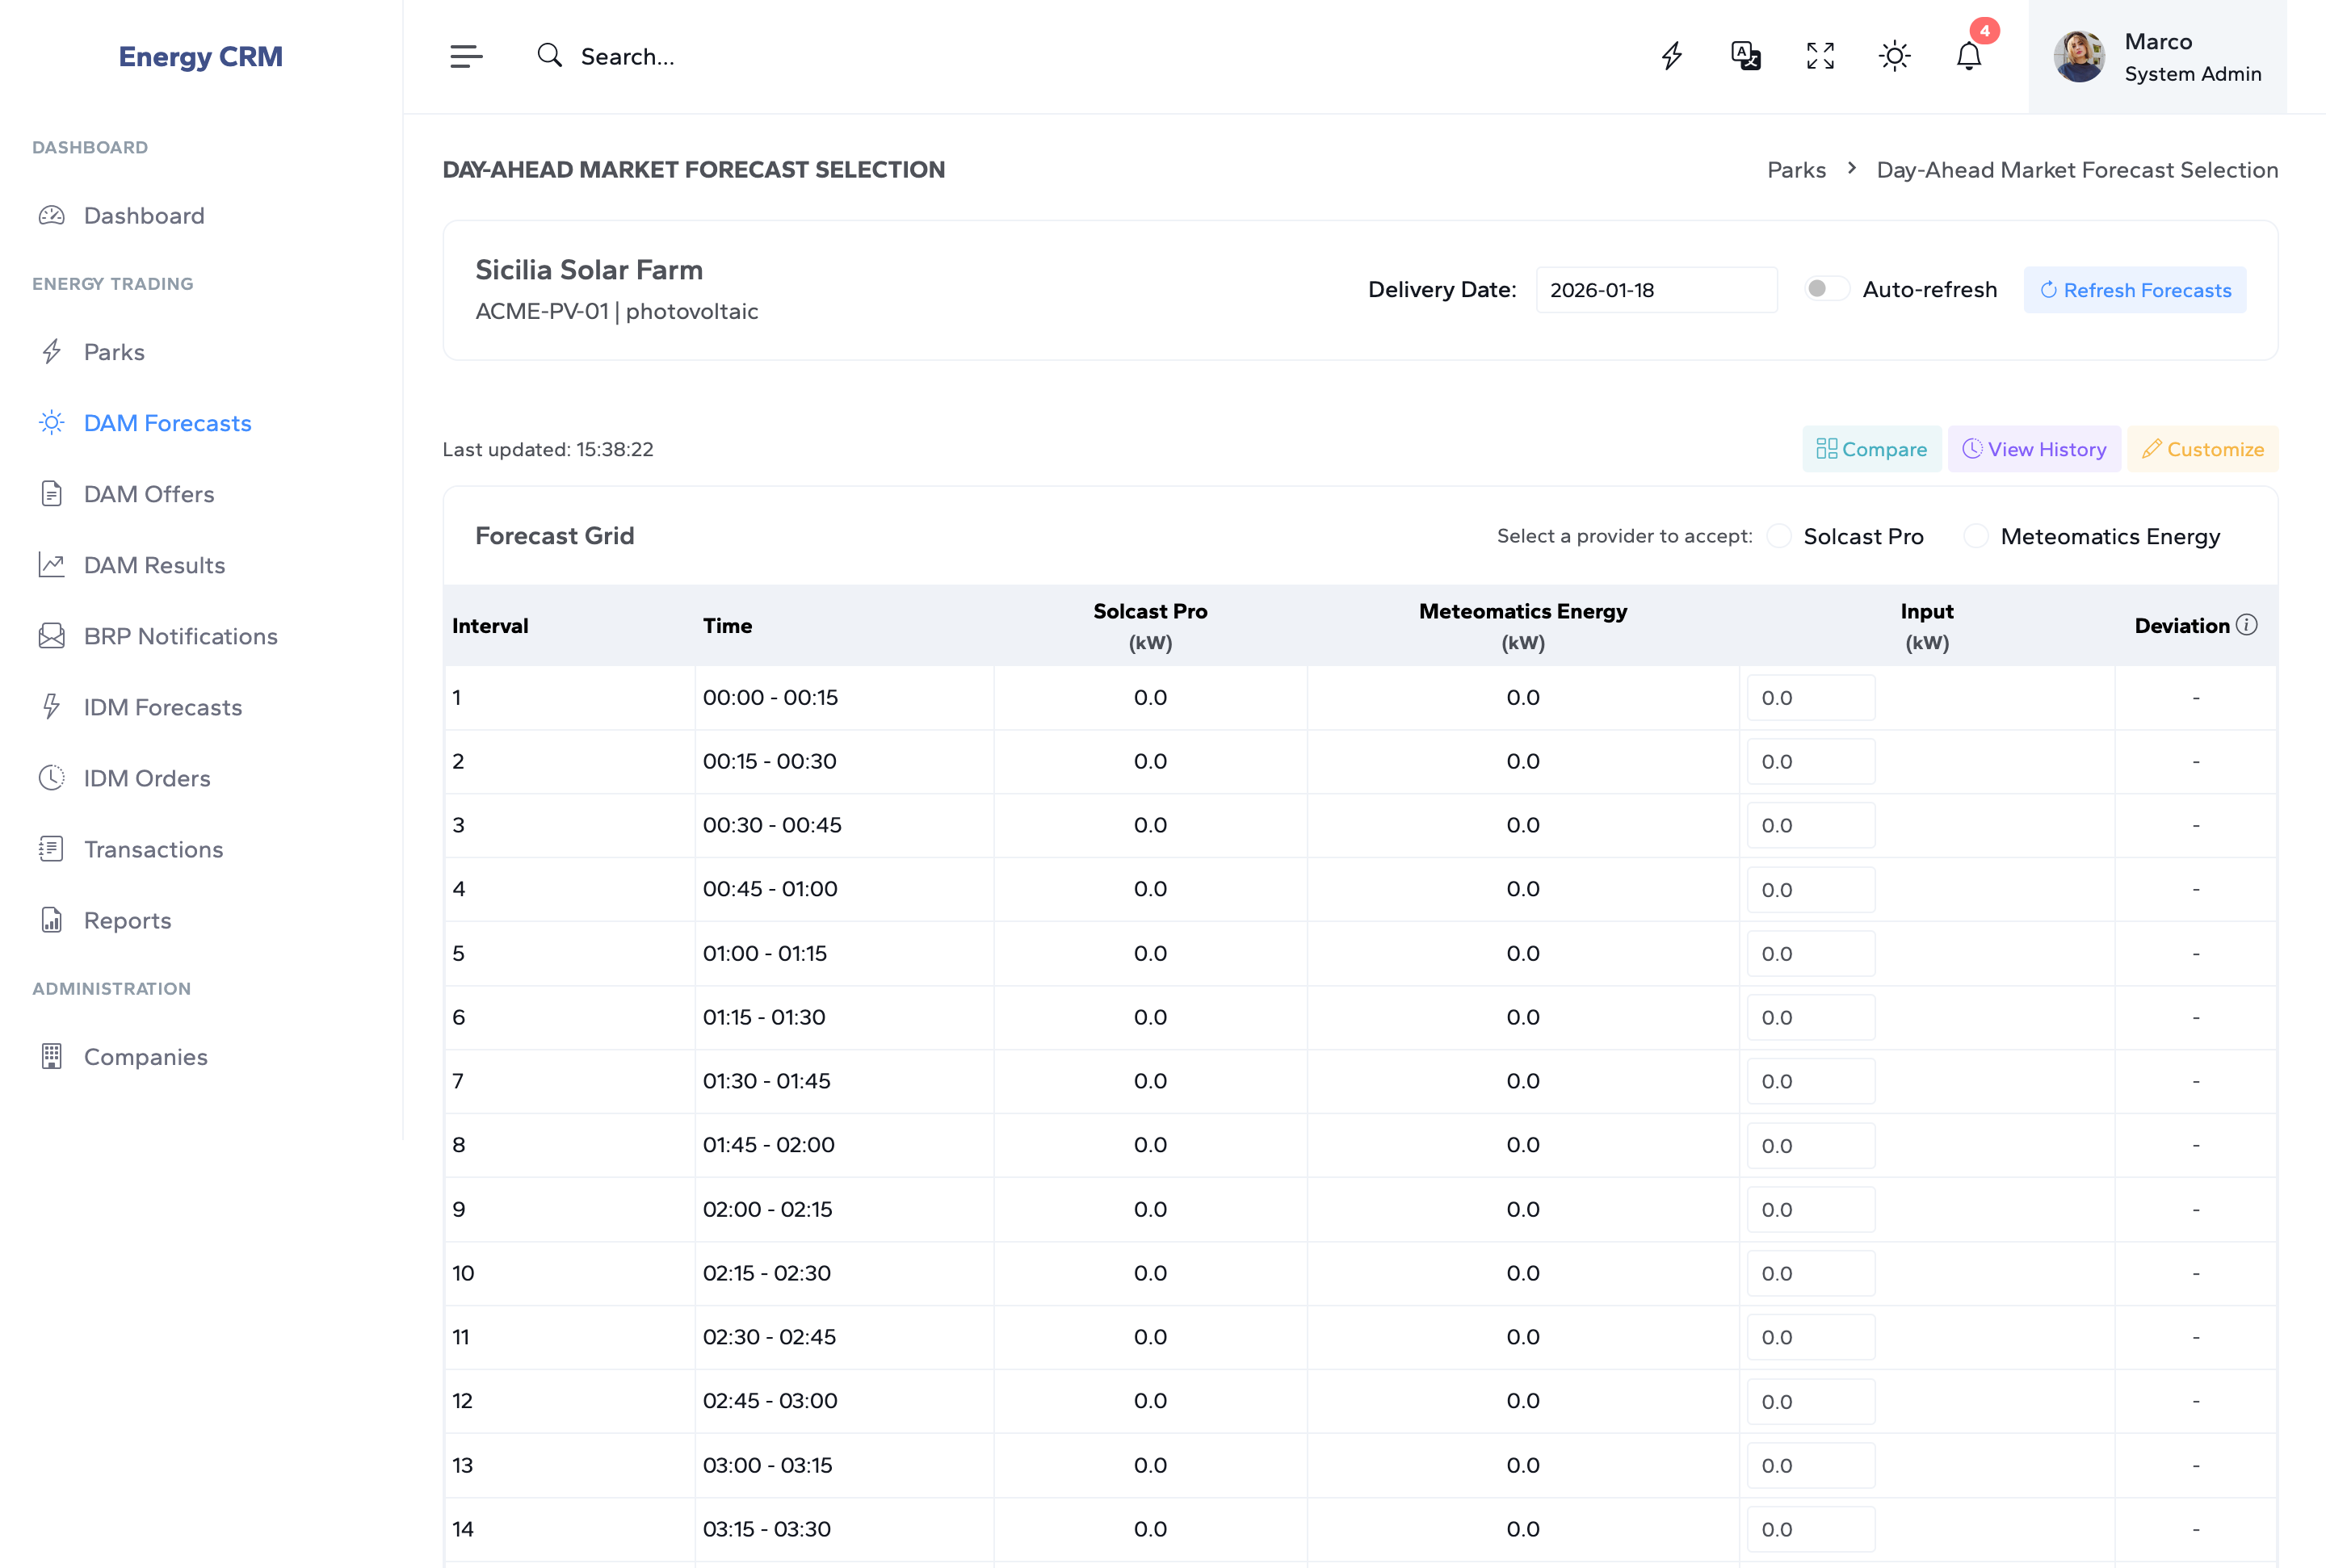The image size is (2326, 1568).
Task: Click the hamburger menu toggle icon
Action: coord(466,56)
